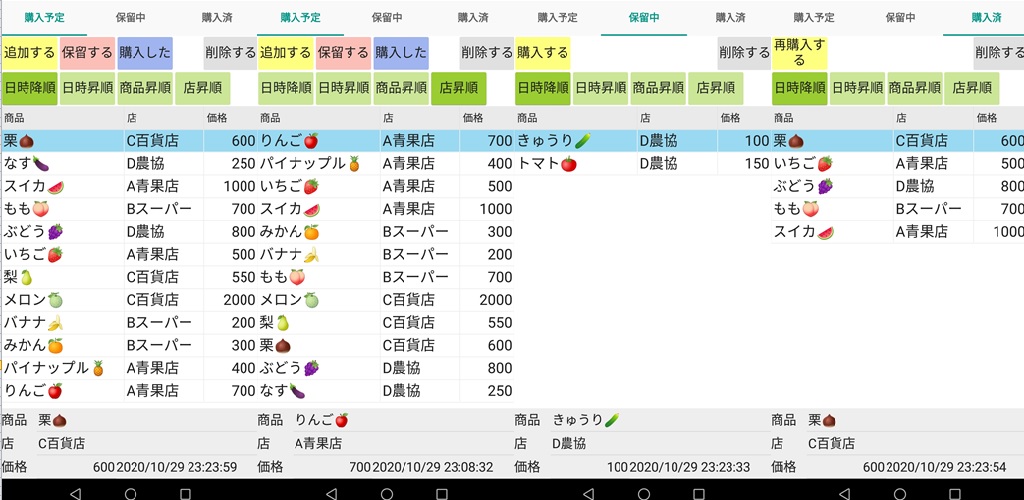
Task: Open 購入済 tab on the first screen
Action: 217,18
